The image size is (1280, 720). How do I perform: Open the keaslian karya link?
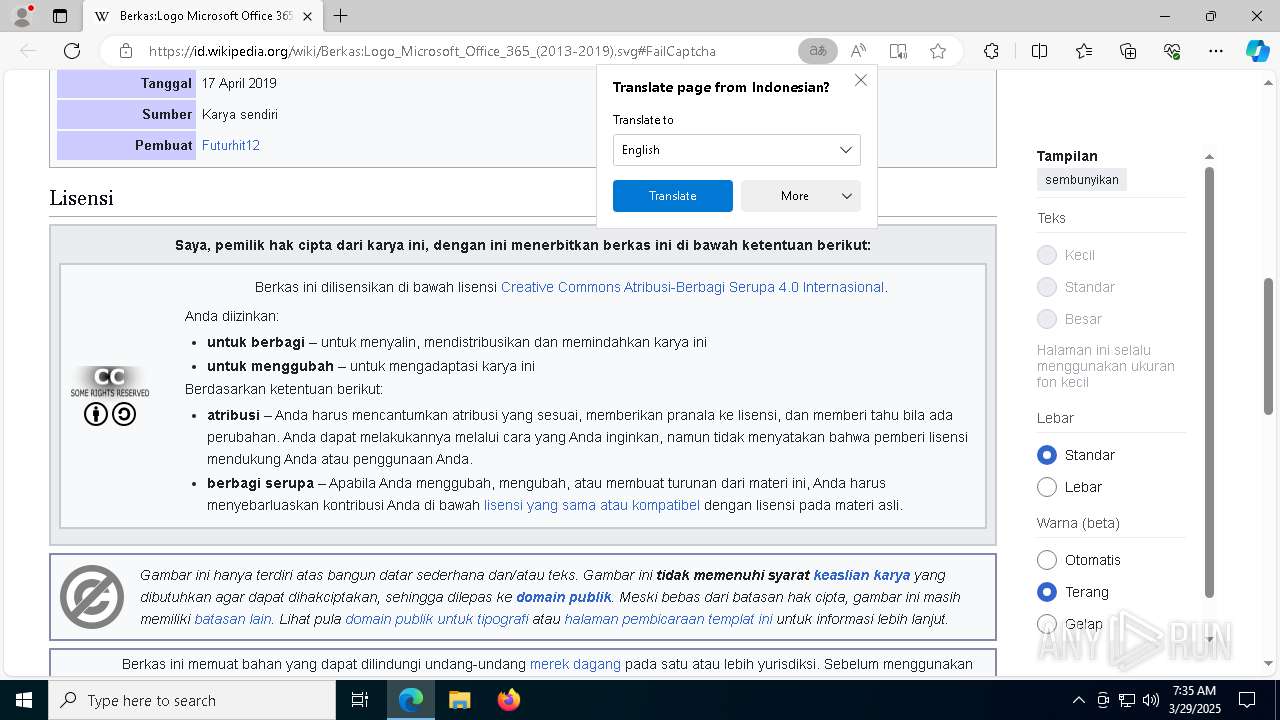coord(862,575)
